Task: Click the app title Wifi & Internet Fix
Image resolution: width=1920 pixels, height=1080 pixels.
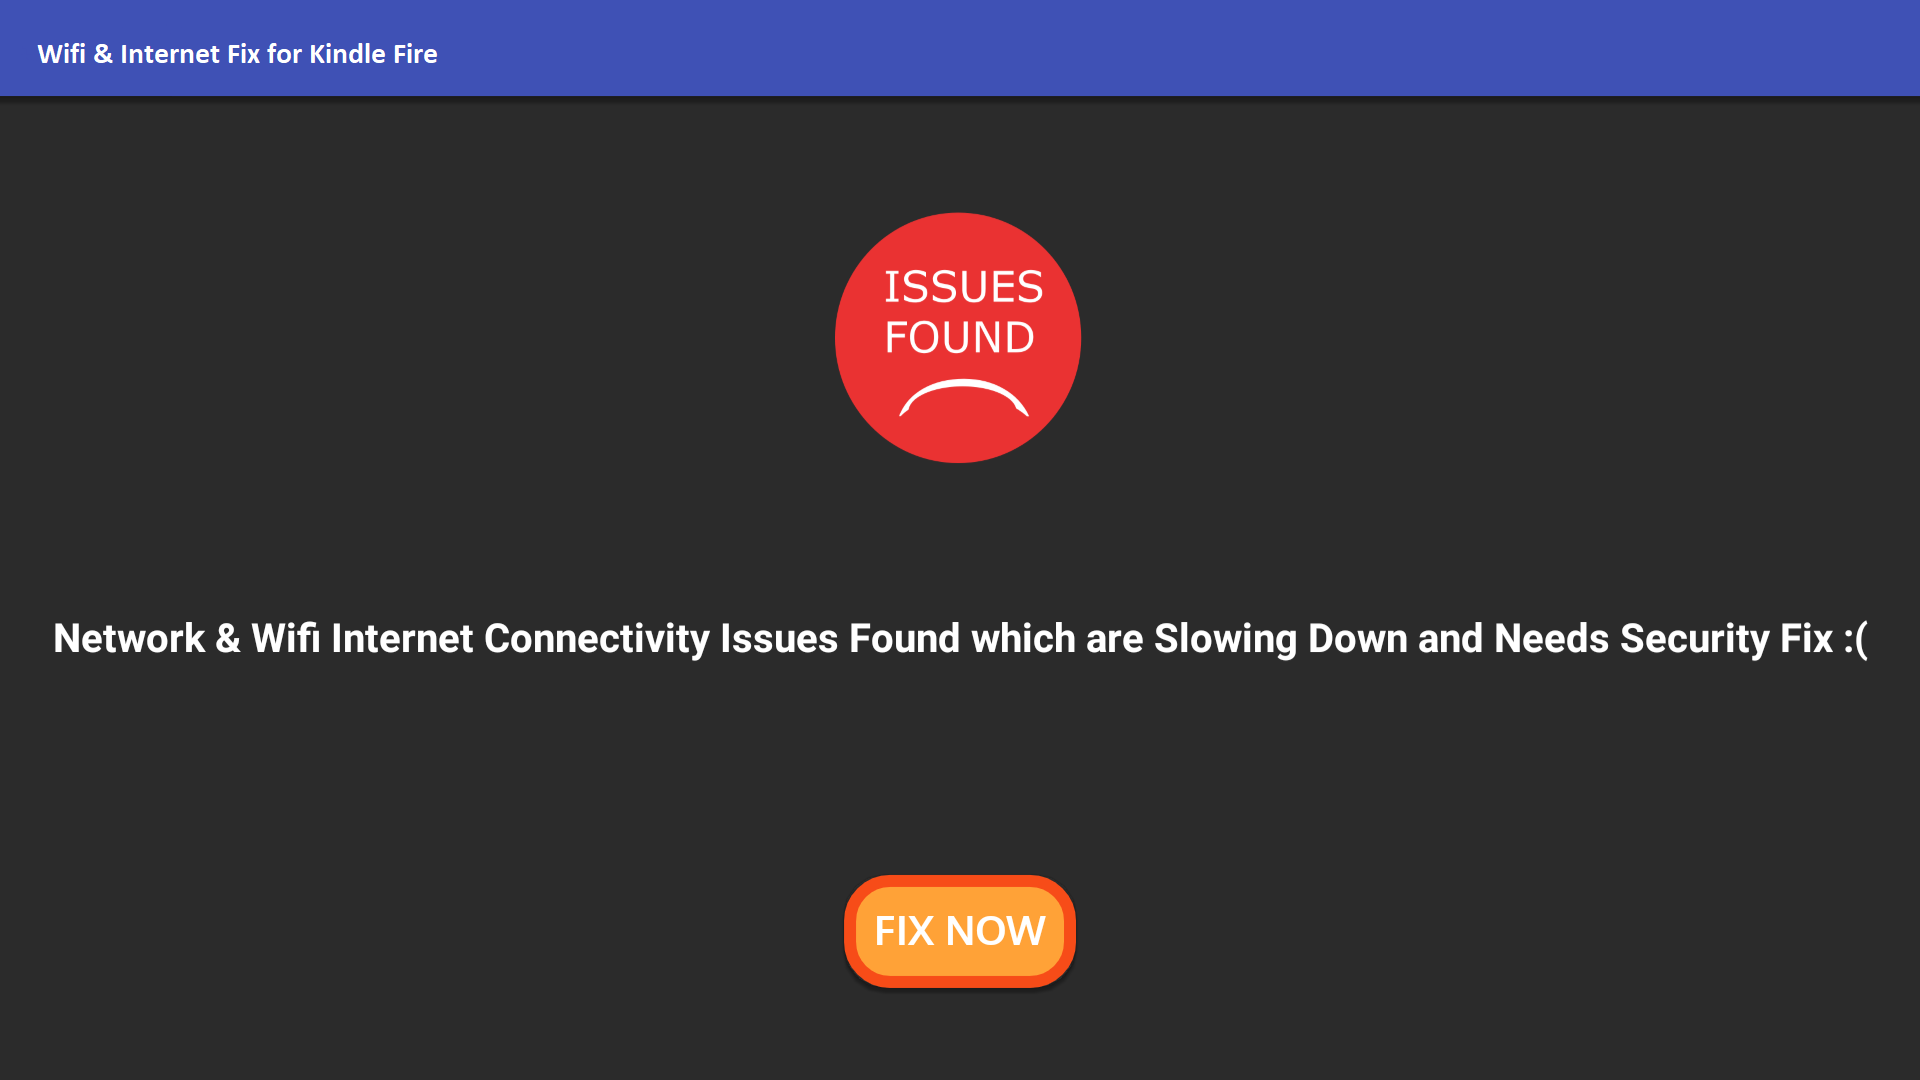Action: click(149, 54)
